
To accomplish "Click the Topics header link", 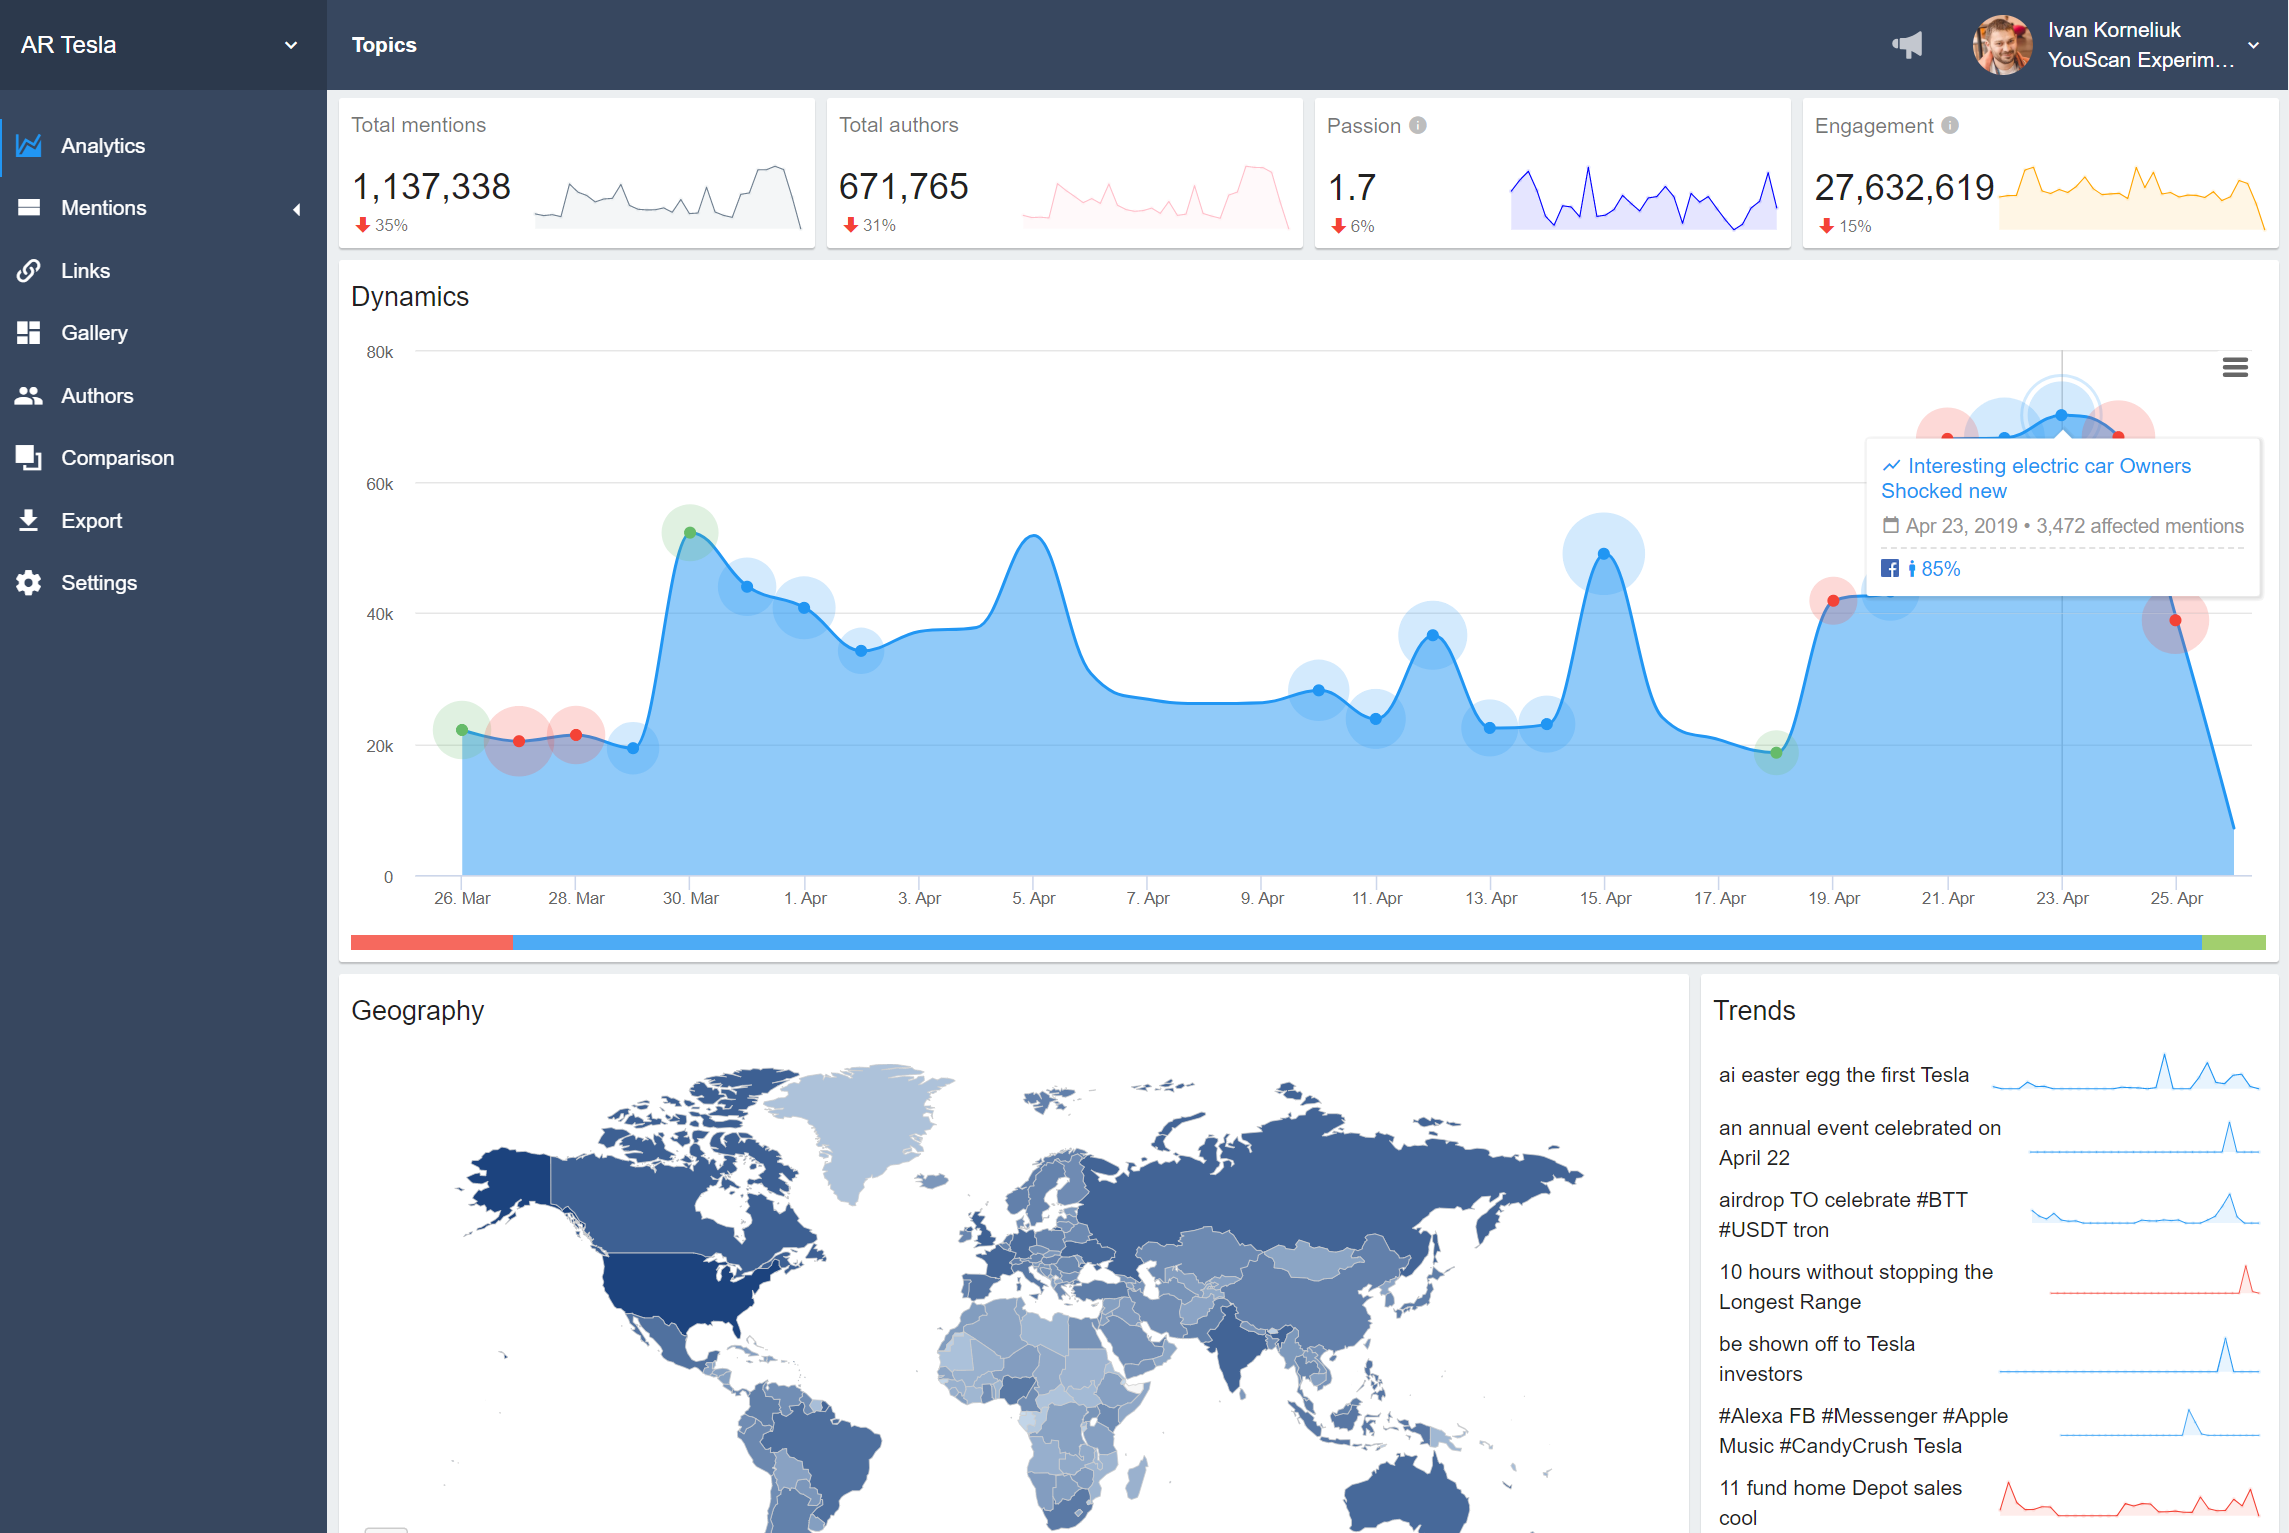I will pyautogui.click(x=384, y=45).
